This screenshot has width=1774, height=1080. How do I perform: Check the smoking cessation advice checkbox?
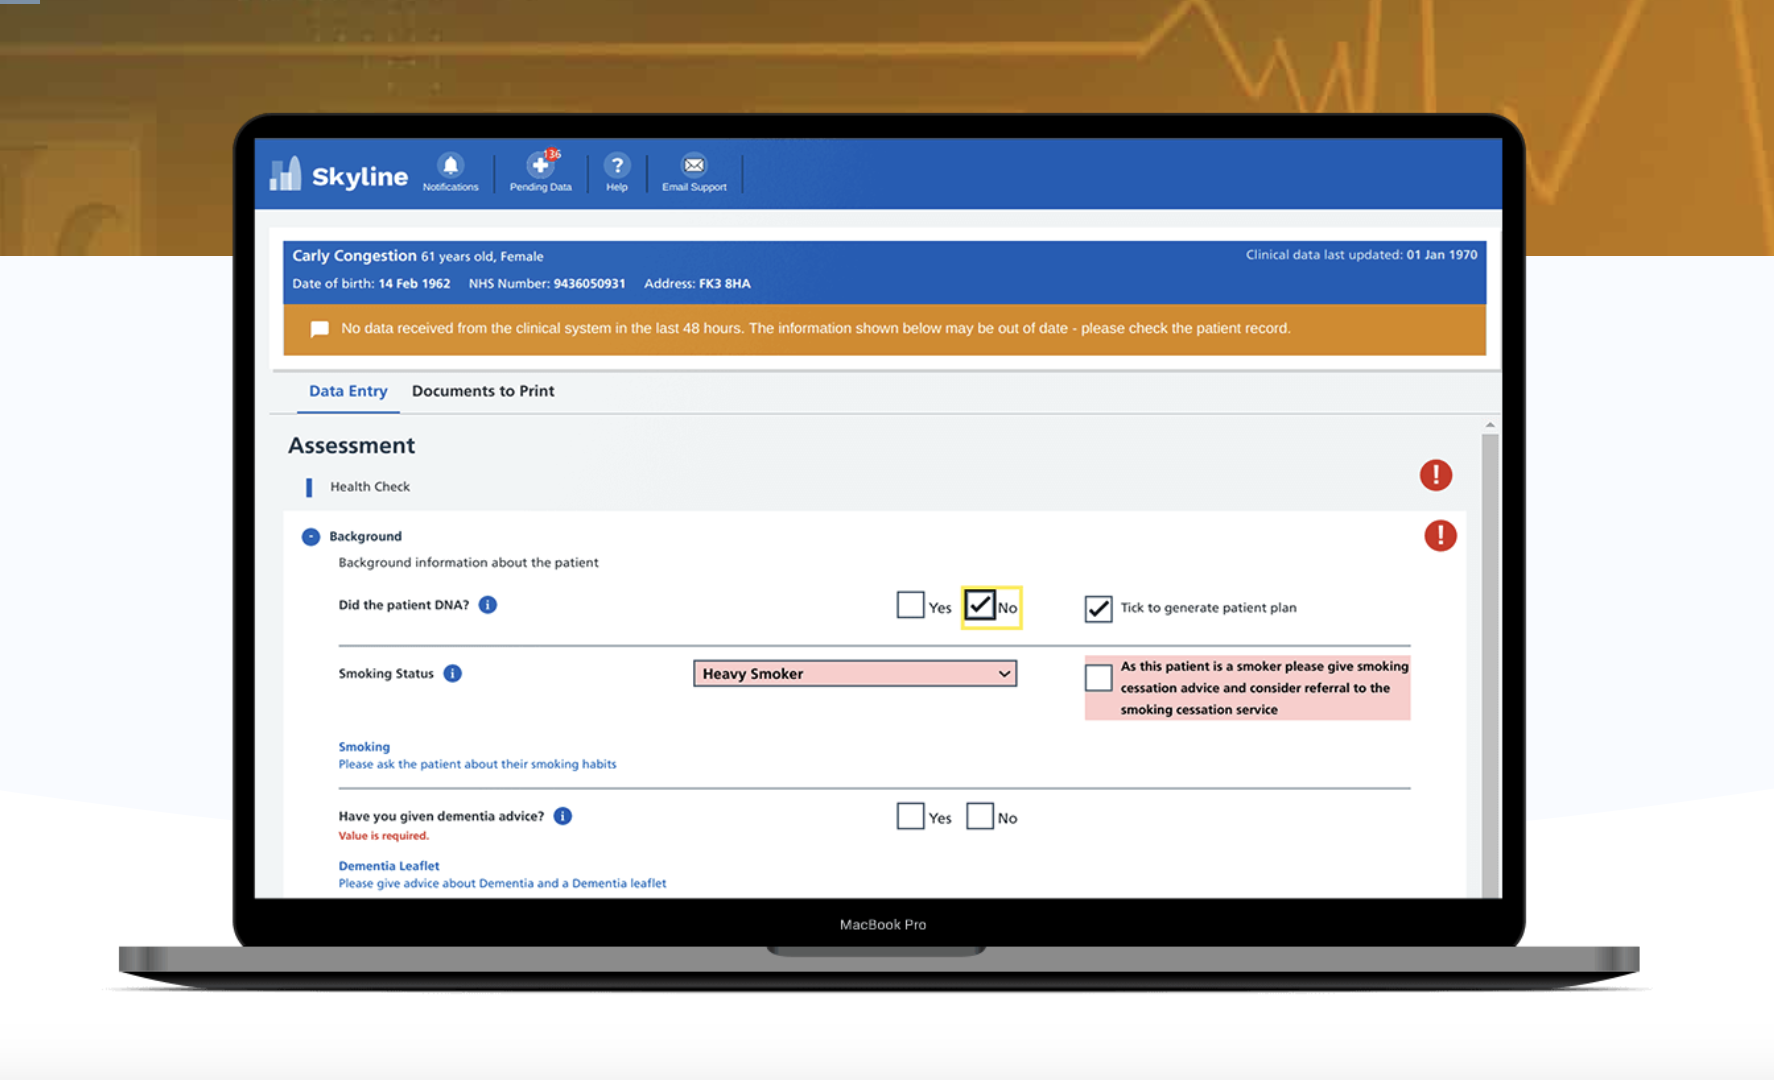pos(1098,677)
